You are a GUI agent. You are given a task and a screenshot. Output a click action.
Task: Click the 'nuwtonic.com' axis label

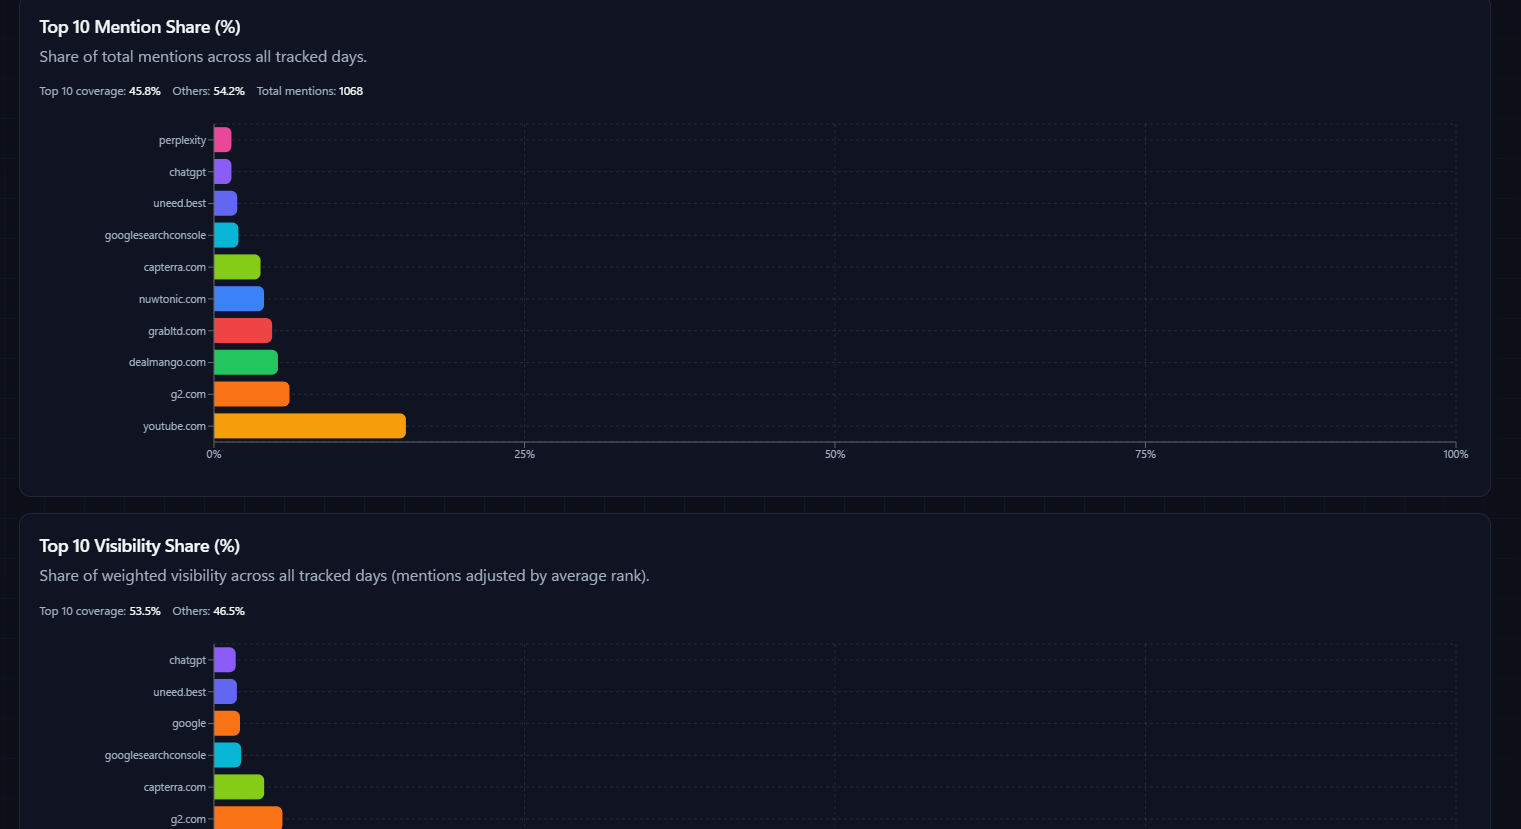172,299
